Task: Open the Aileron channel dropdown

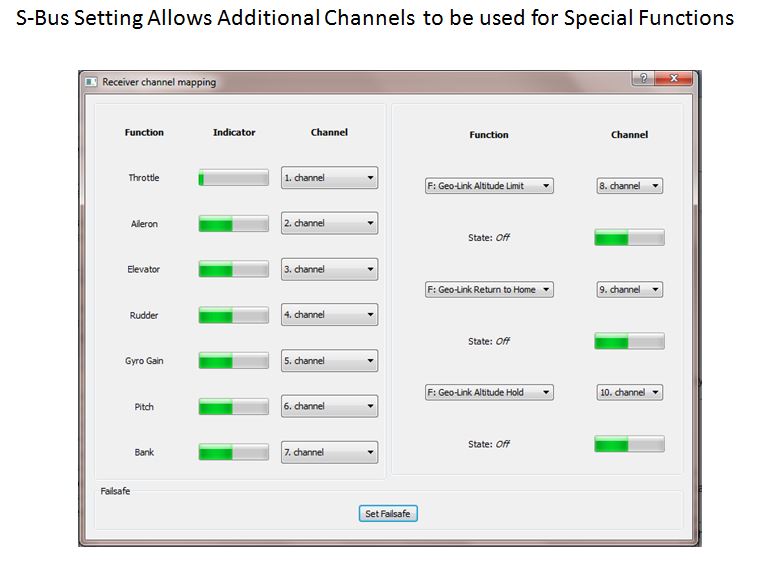Action: click(329, 223)
